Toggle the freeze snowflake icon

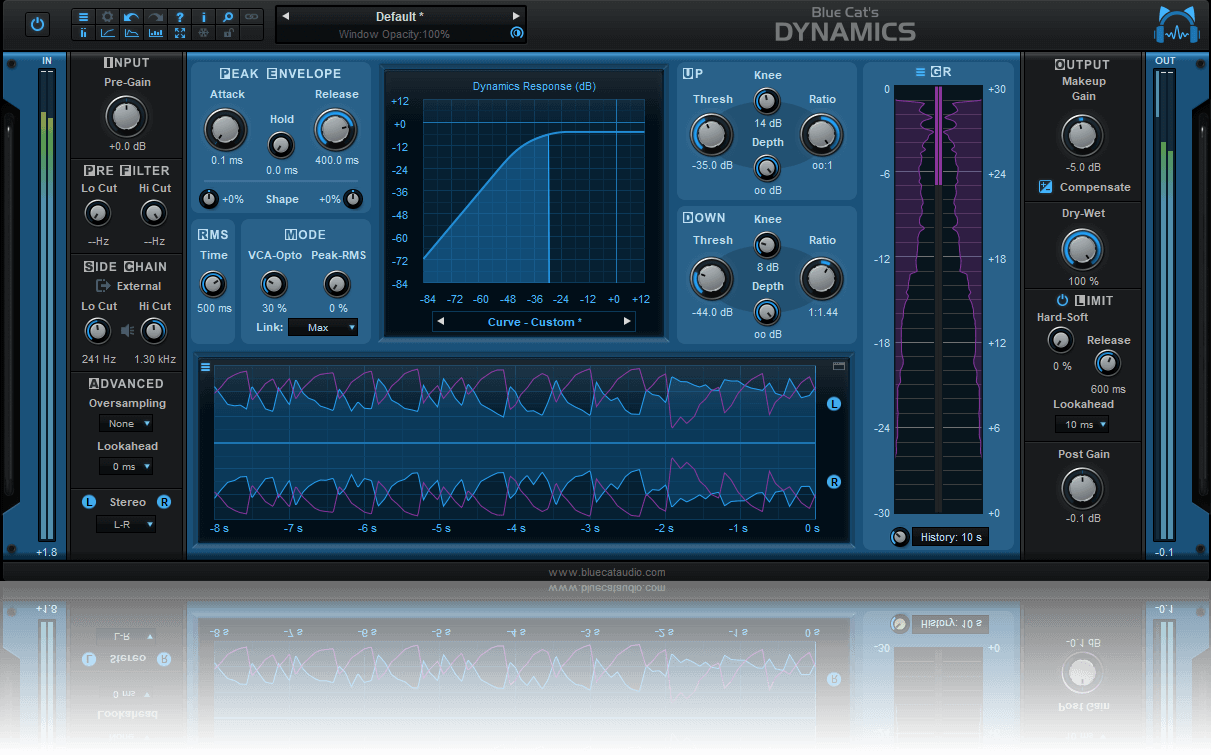(203, 33)
